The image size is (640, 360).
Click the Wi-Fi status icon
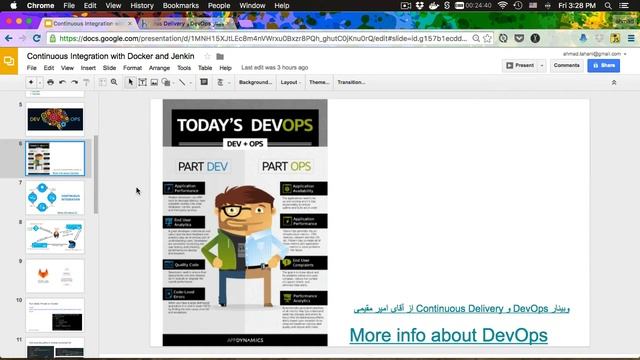[x=503, y=6]
